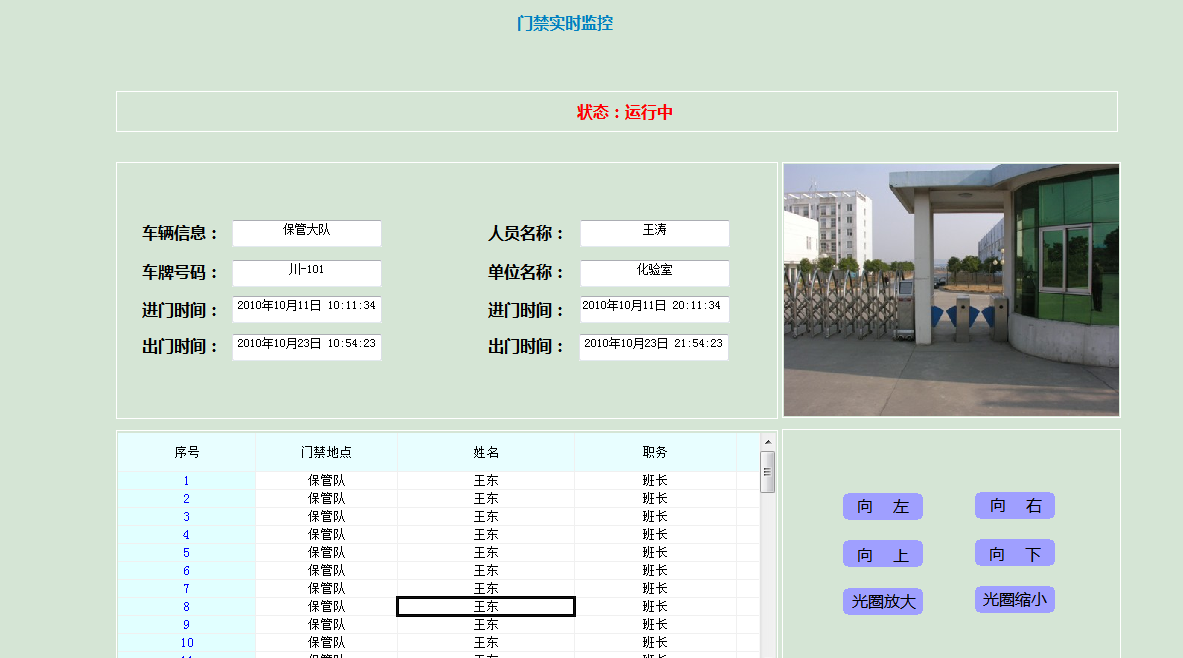Image resolution: width=1183 pixels, height=658 pixels.
Task: Click the vehicle 出门时间 field
Action: 306,347
